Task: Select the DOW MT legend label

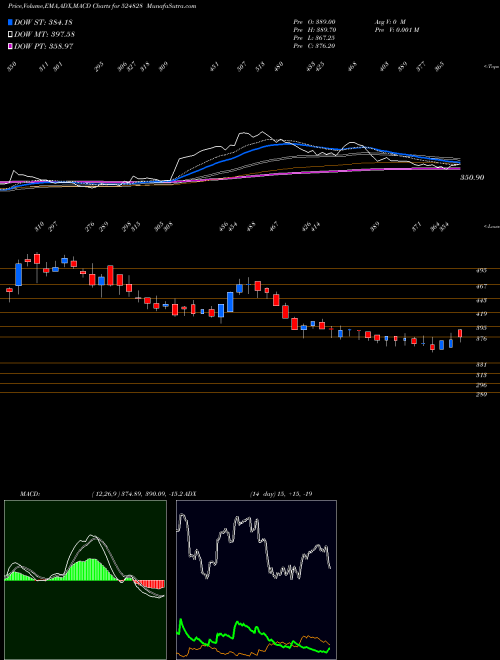Action: [44, 35]
